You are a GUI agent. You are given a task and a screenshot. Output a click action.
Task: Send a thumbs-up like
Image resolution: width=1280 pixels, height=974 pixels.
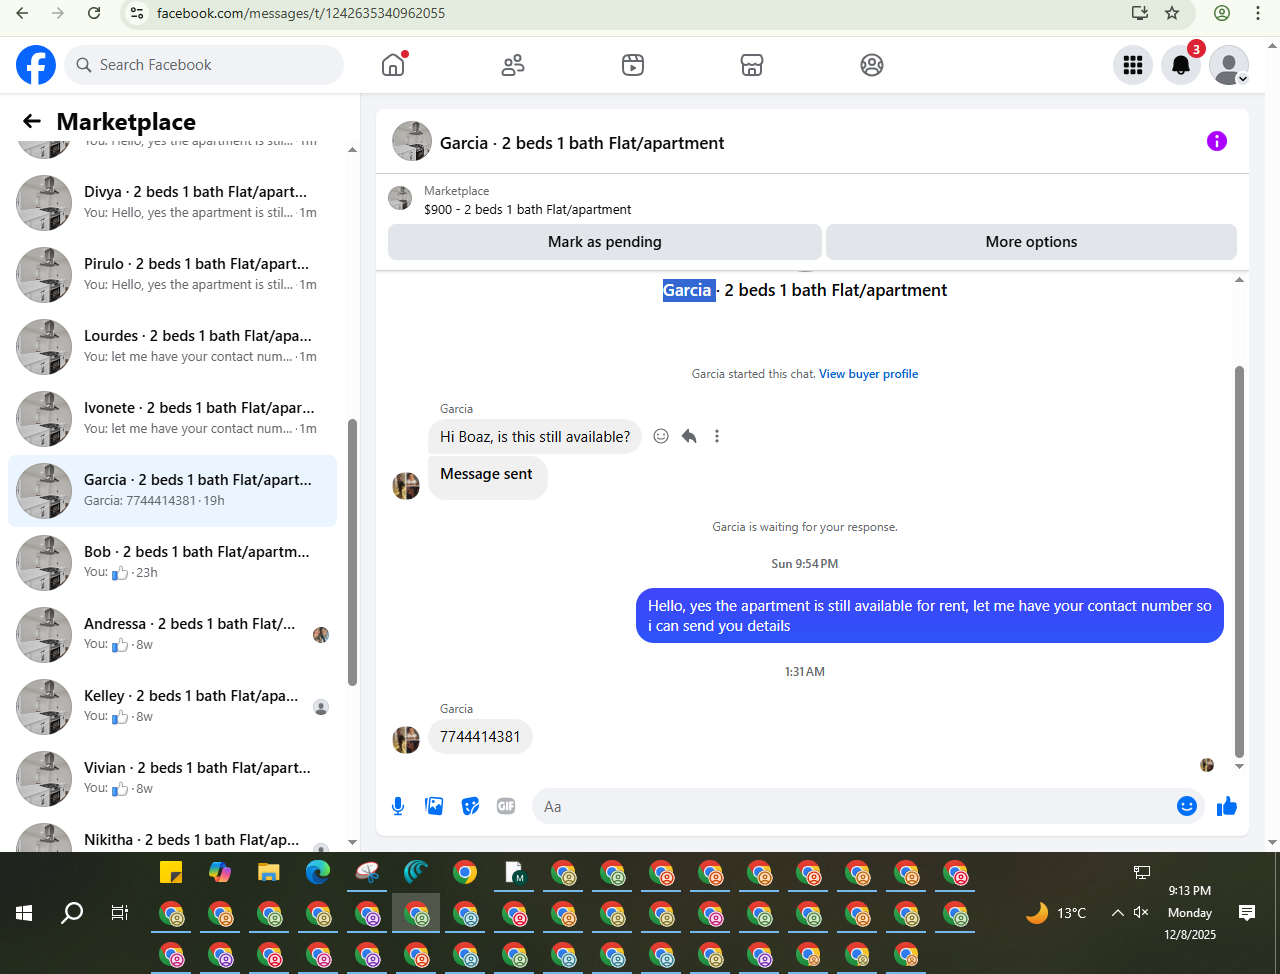click(x=1227, y=806)
